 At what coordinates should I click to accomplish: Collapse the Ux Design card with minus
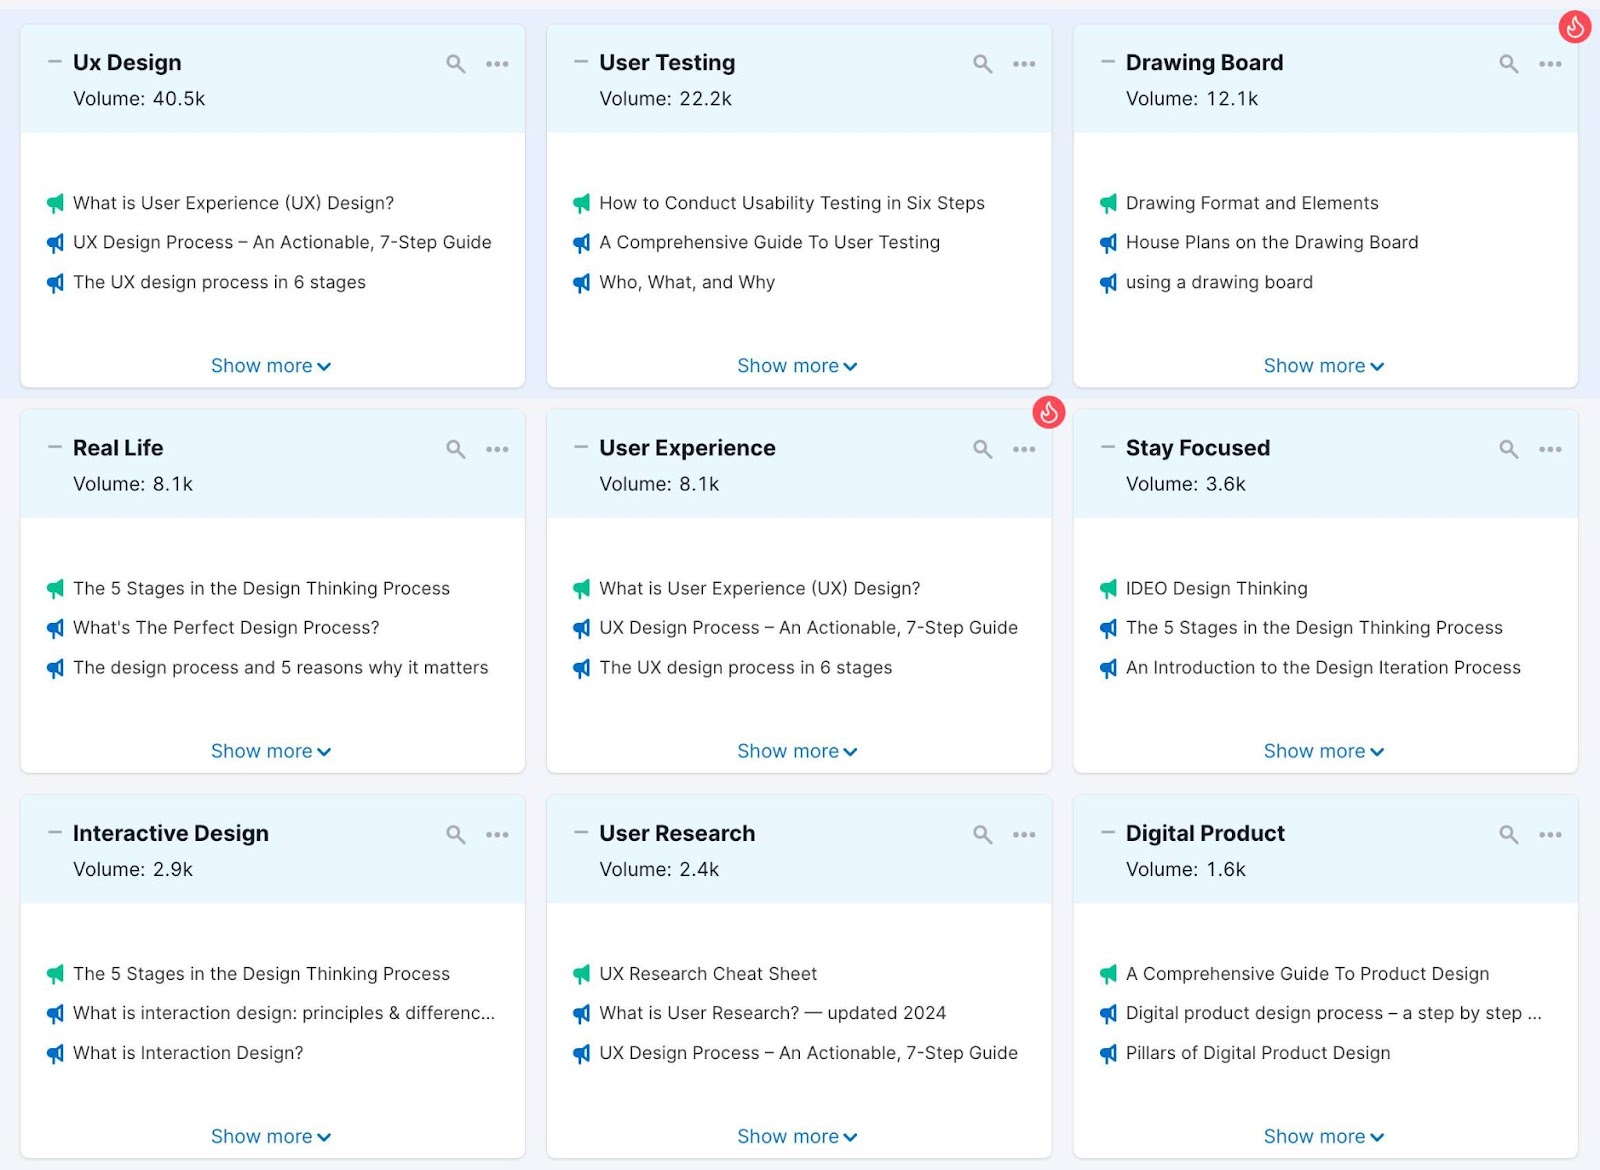tap(55, 62)
